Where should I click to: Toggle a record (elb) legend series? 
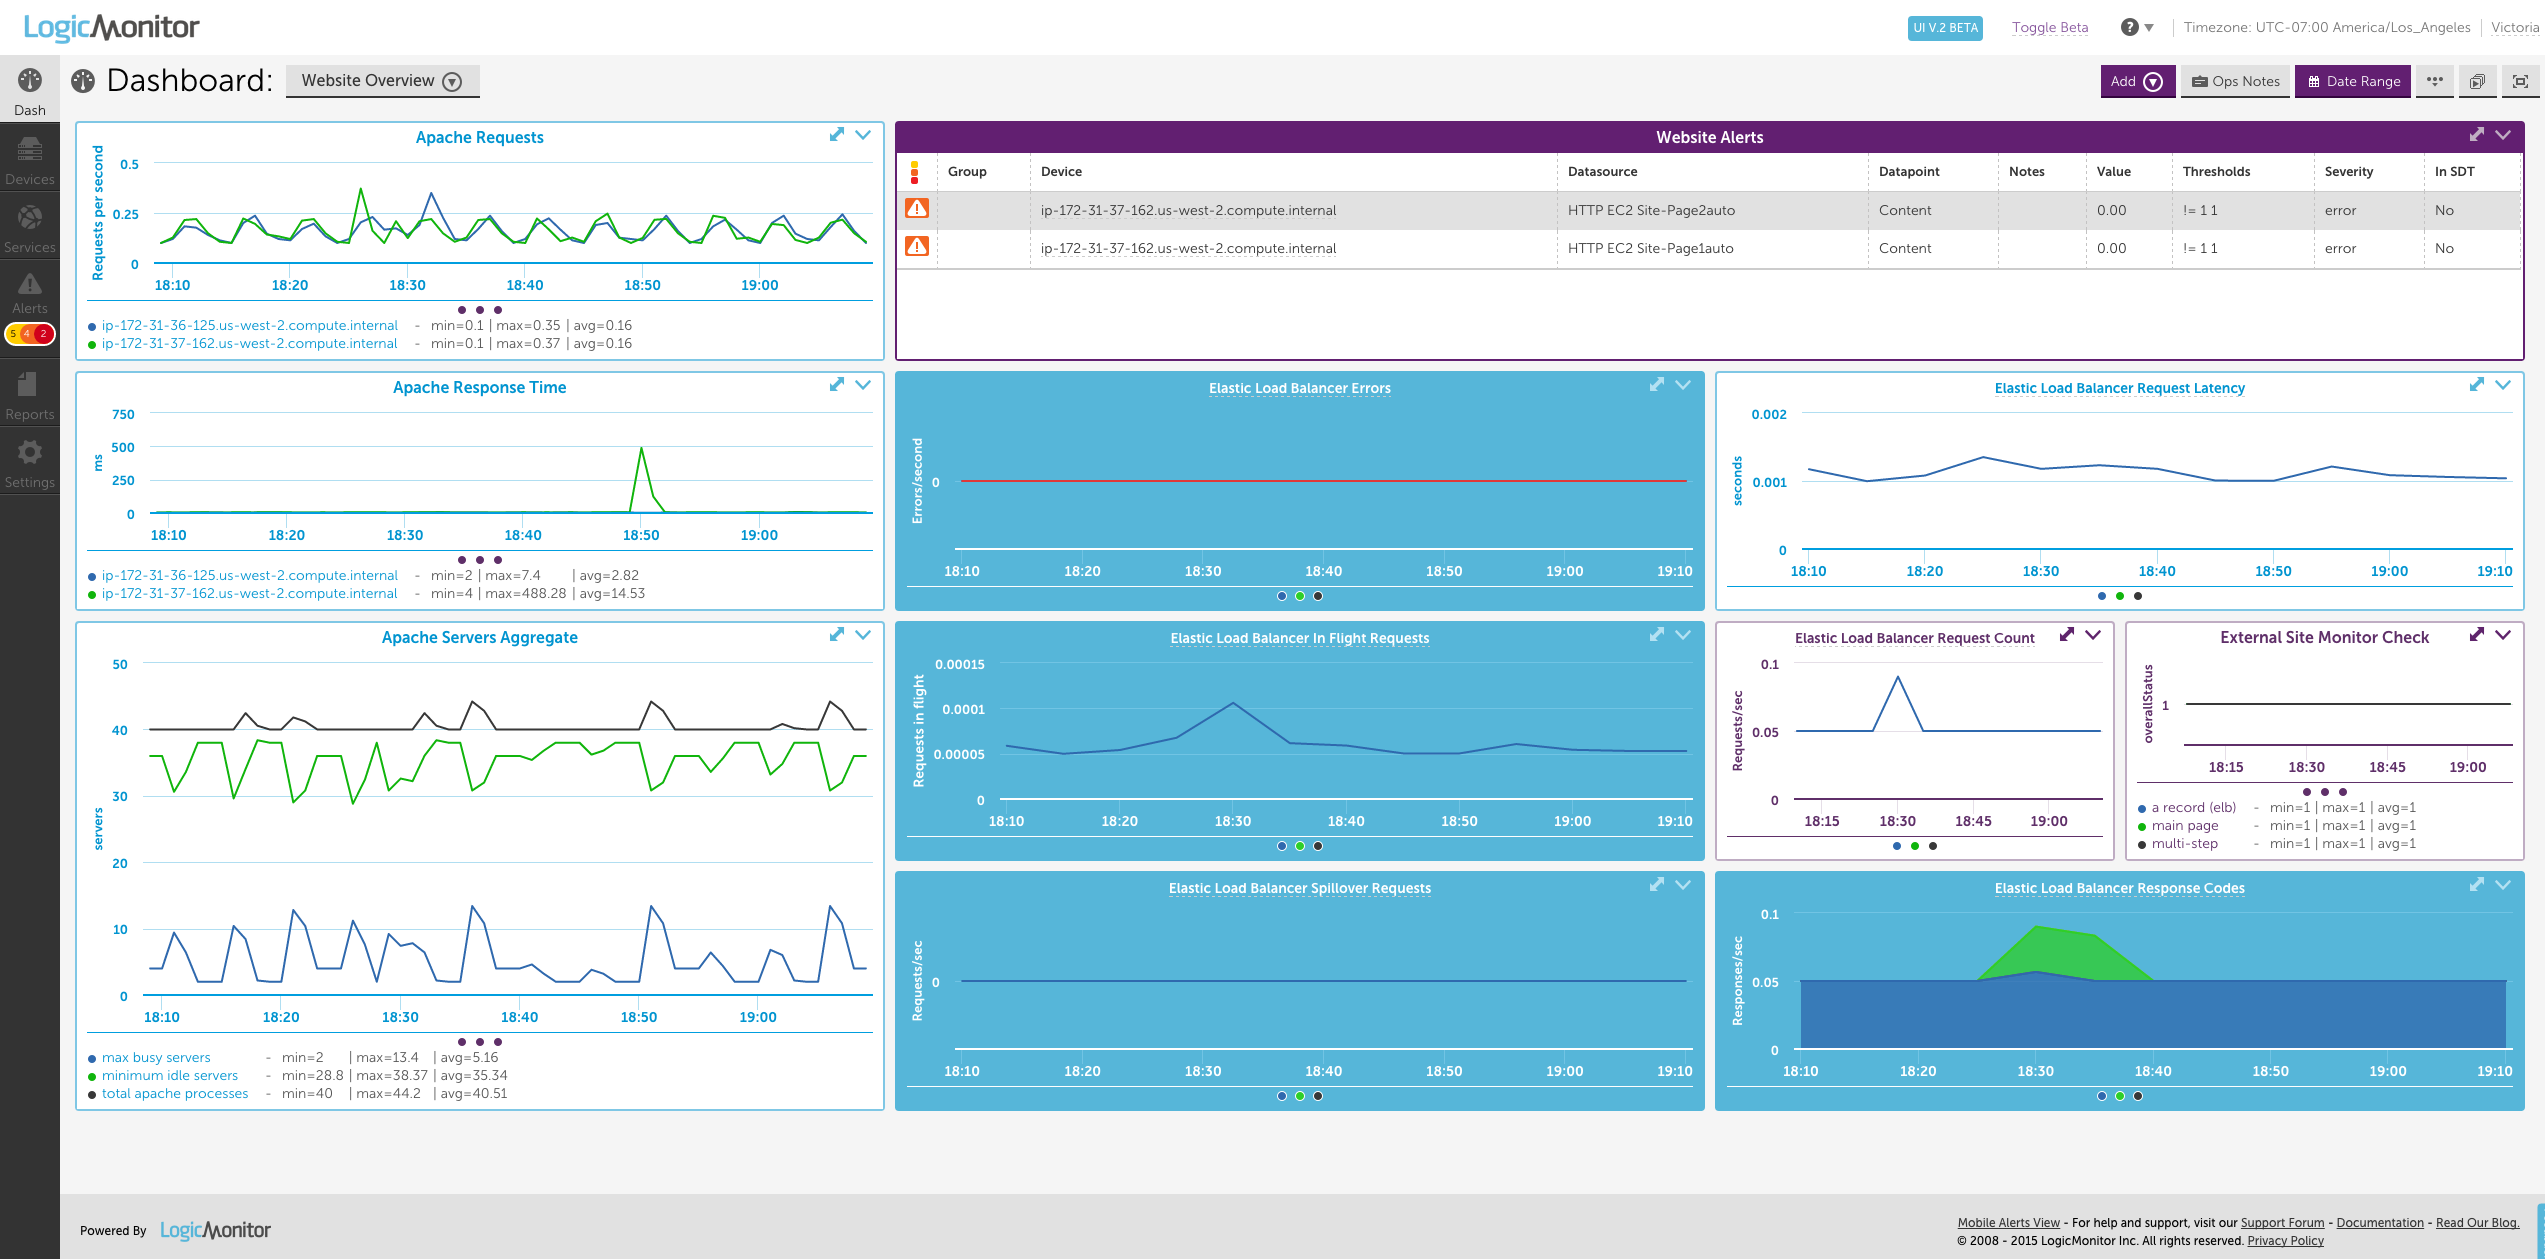tap(2187, 808)
